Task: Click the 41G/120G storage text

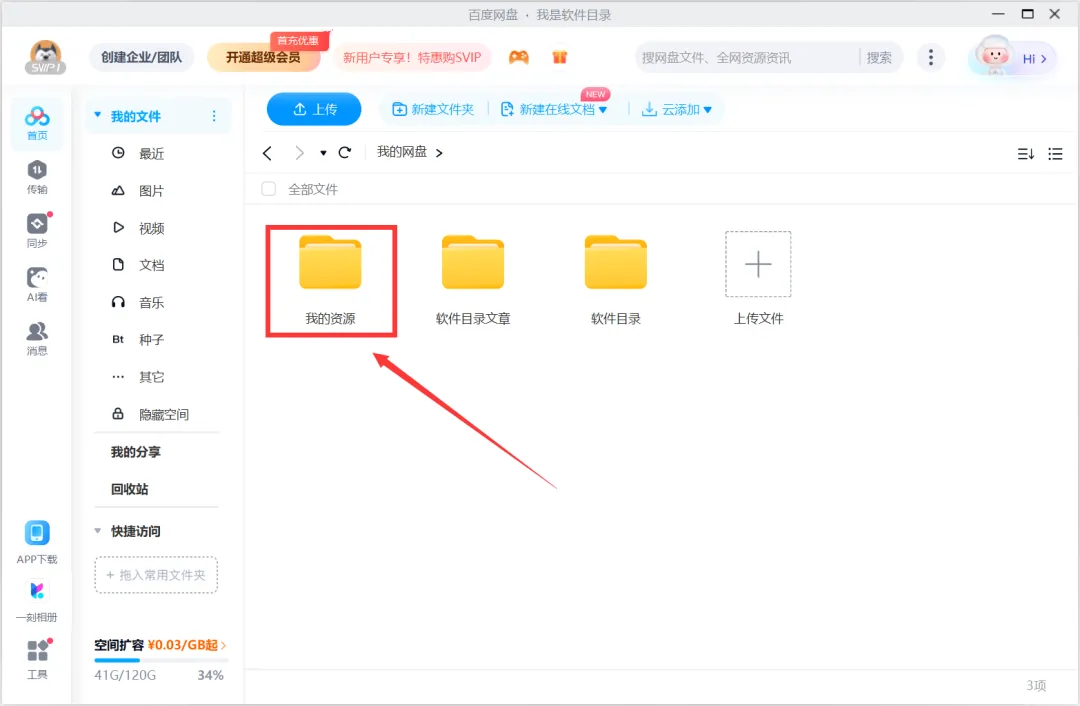Action: point(125,675)
